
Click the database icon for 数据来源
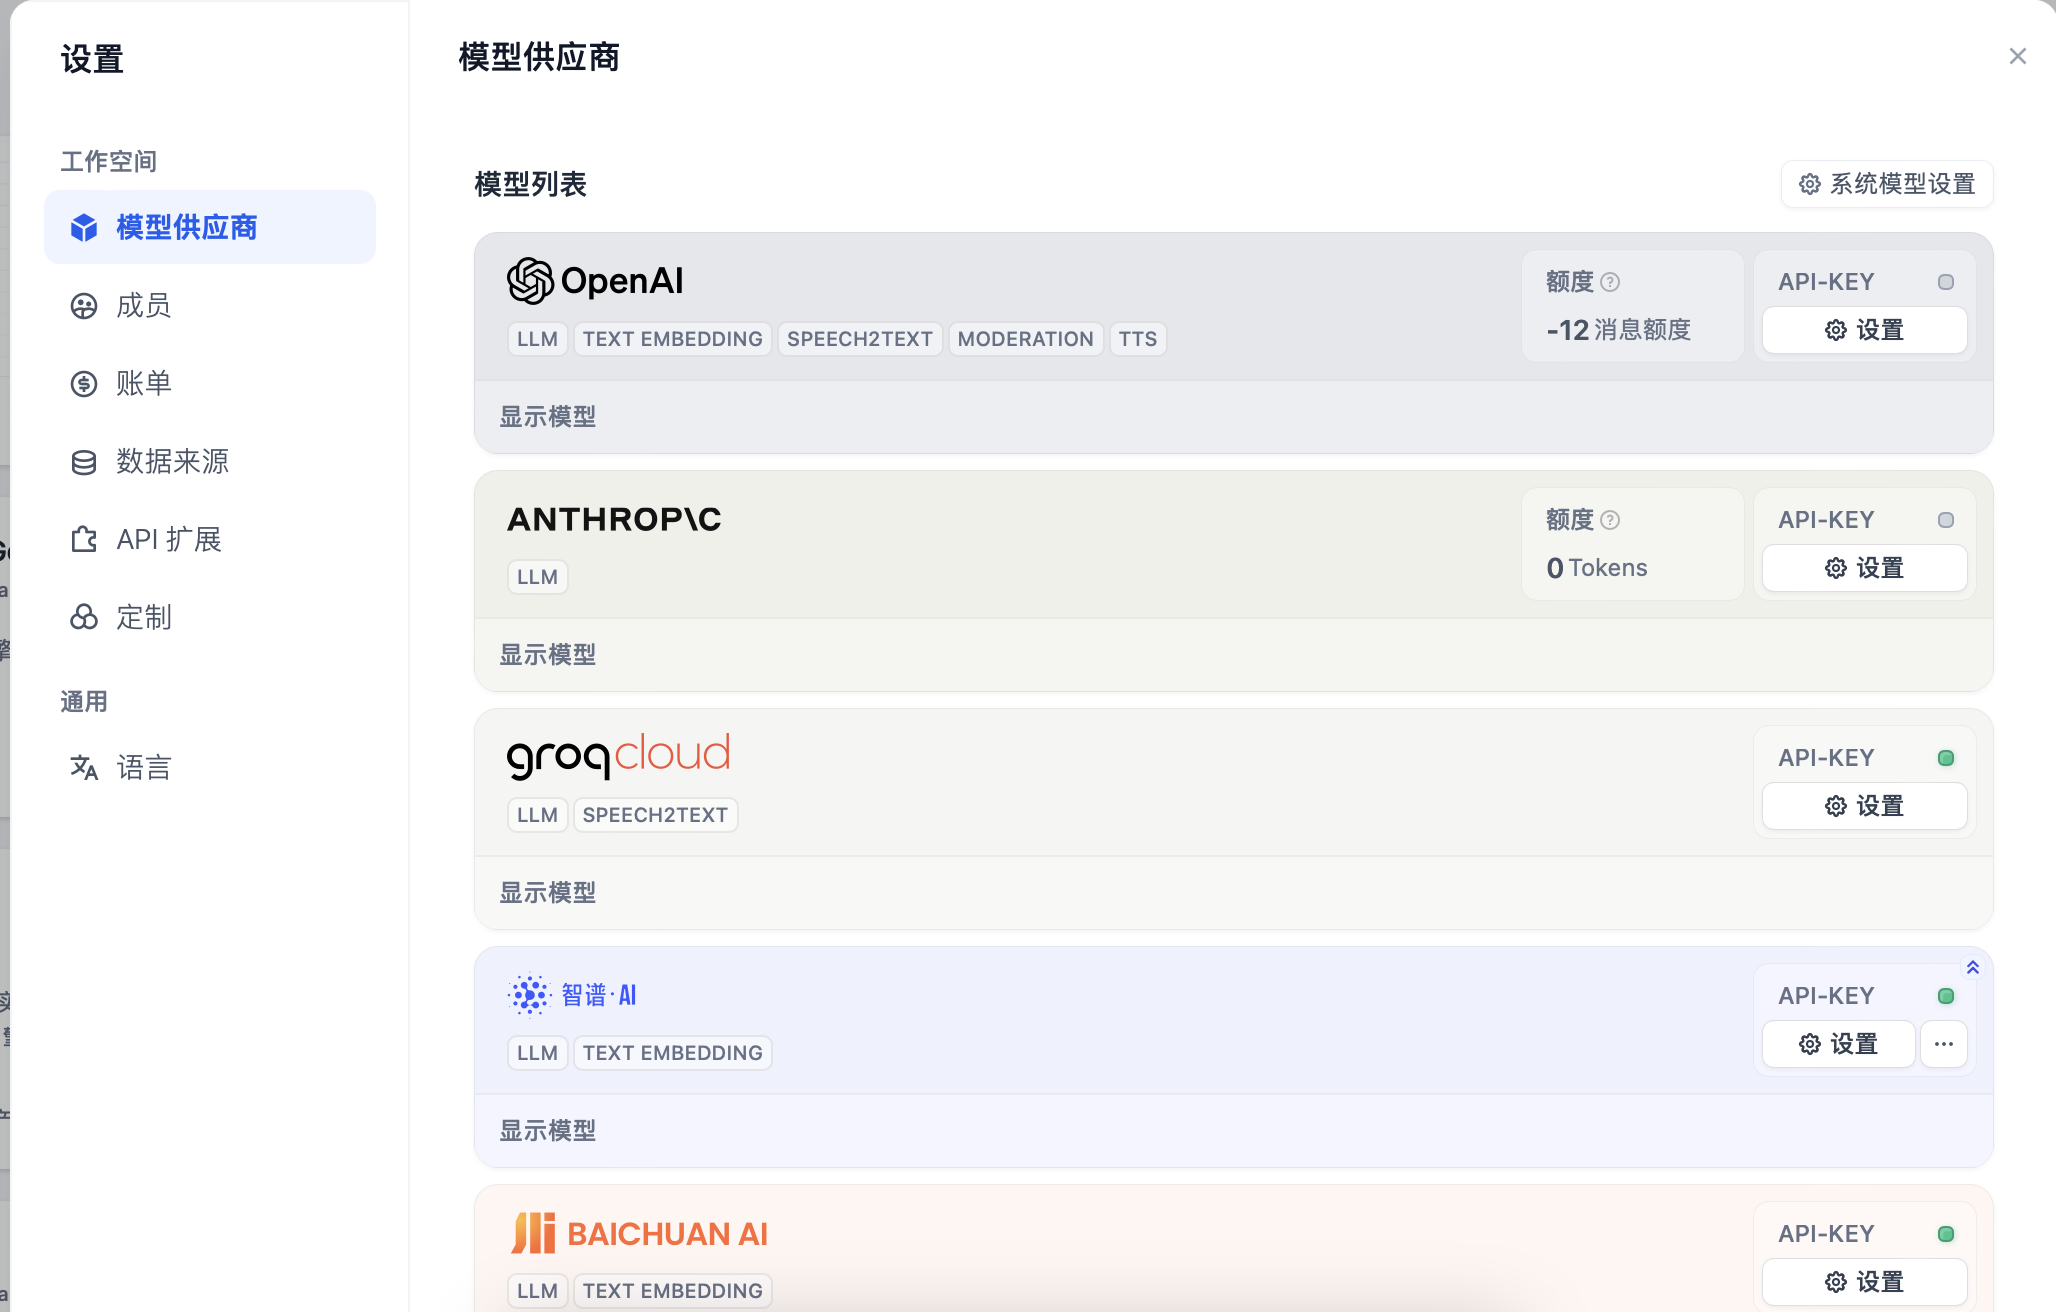click(84, 462)
